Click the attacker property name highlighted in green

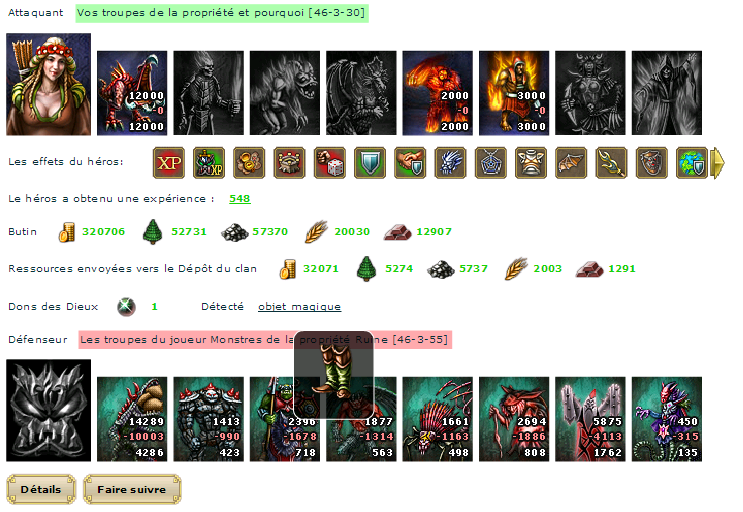pos(222,13)
